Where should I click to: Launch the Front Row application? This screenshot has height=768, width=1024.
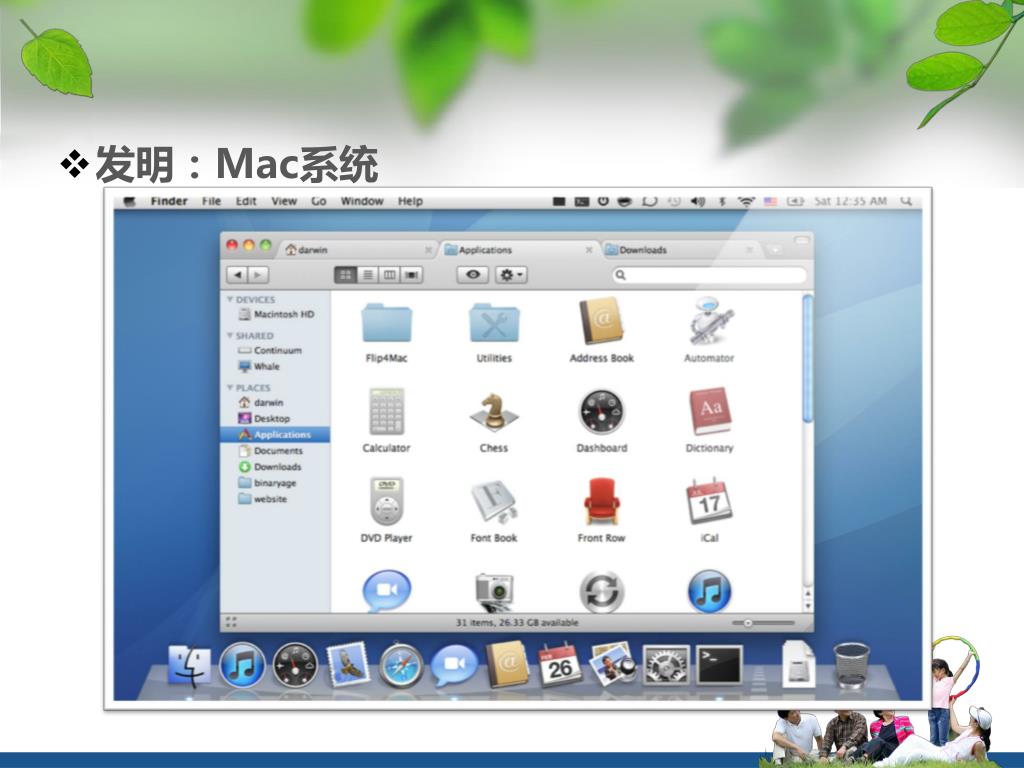pyautogui.click(x=601, y=501)
